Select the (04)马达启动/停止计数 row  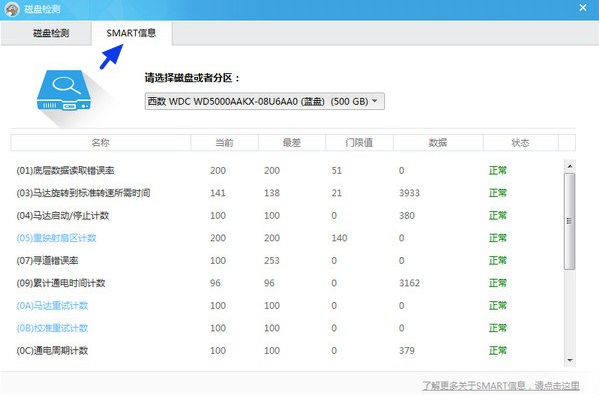287,215
